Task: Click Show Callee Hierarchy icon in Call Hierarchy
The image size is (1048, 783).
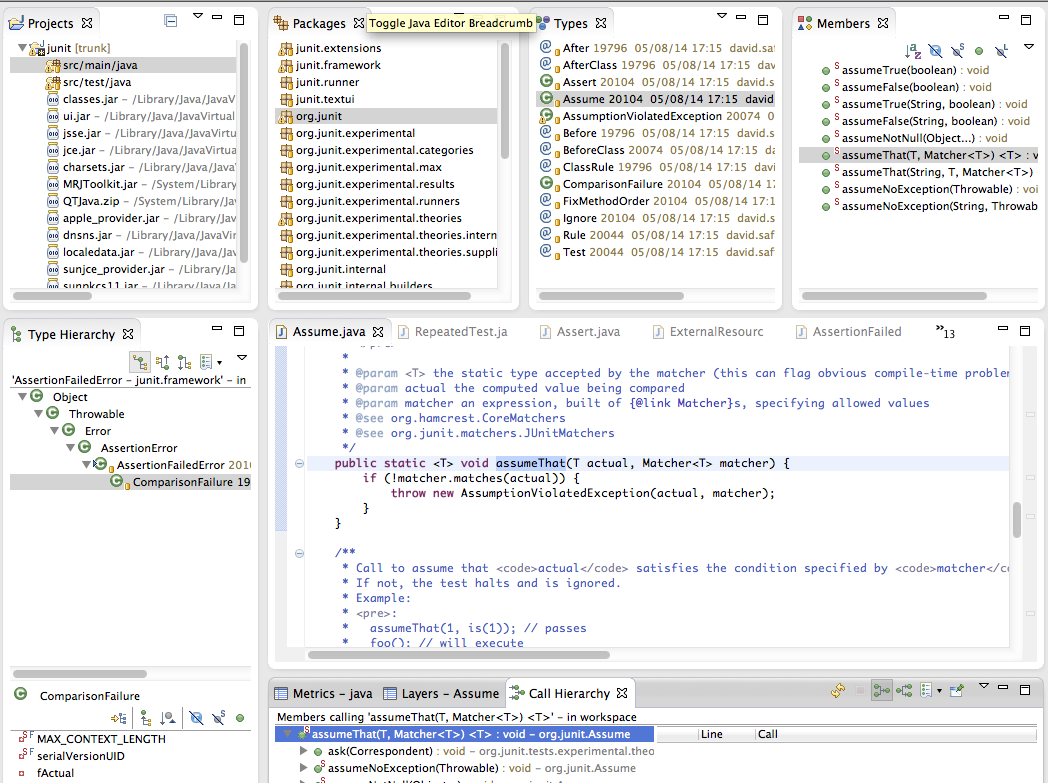Action: pyautogui.click(x=904, y=691)
